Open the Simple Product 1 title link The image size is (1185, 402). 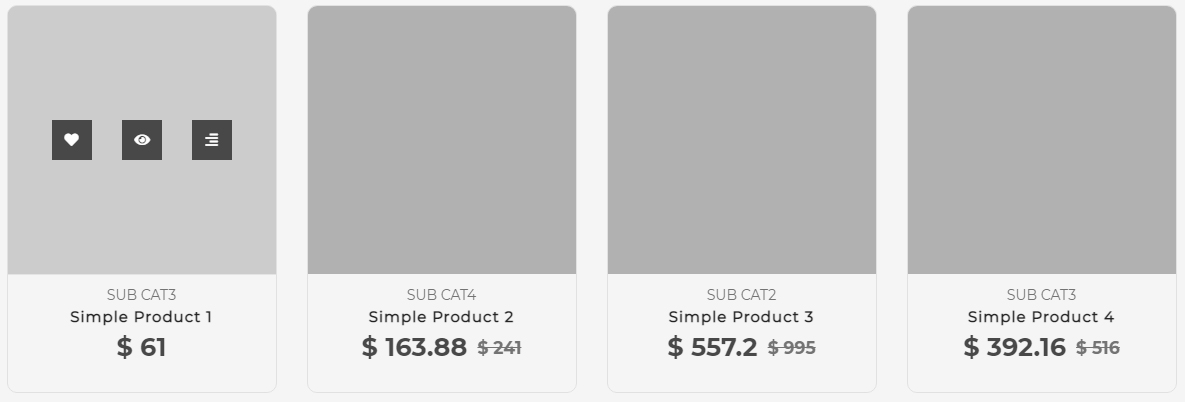click(141, 317)
